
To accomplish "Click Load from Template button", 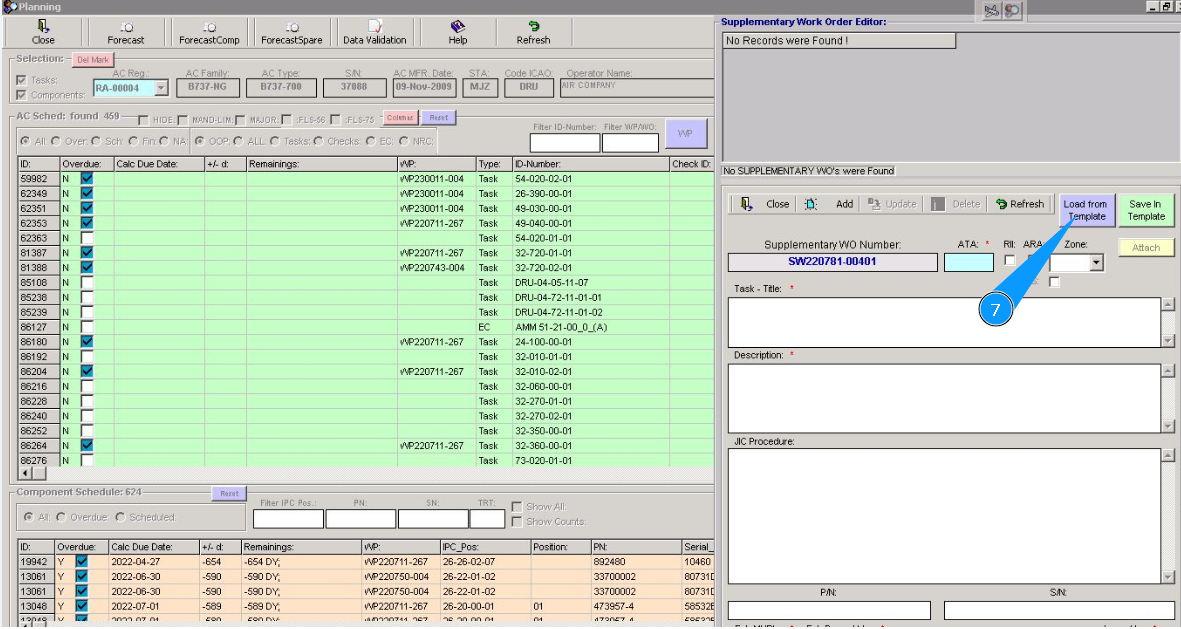I will [1085, 210].
